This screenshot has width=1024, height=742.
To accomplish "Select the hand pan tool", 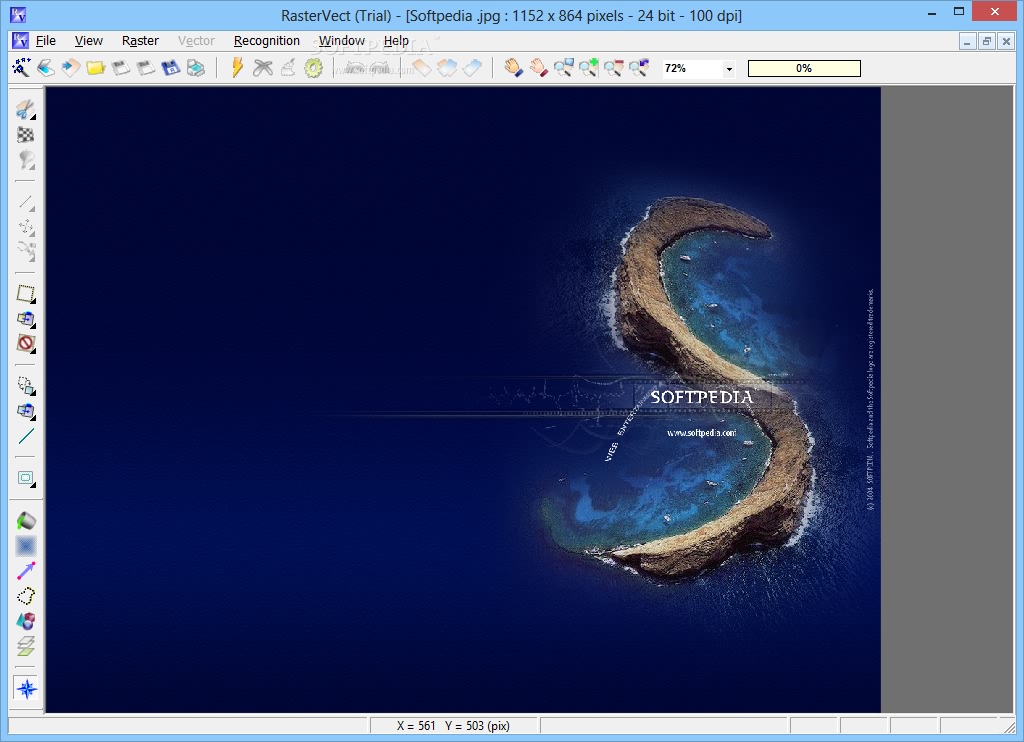I will click(513, 68).
